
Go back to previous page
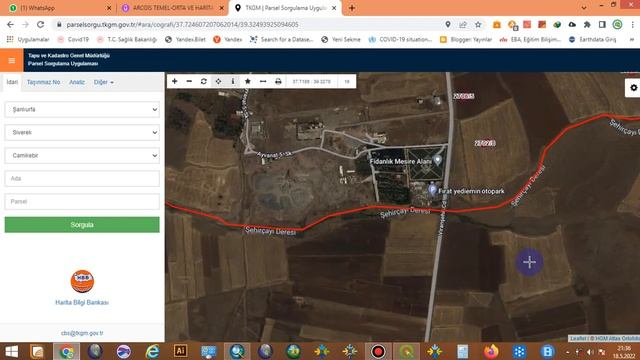(10, 24)
